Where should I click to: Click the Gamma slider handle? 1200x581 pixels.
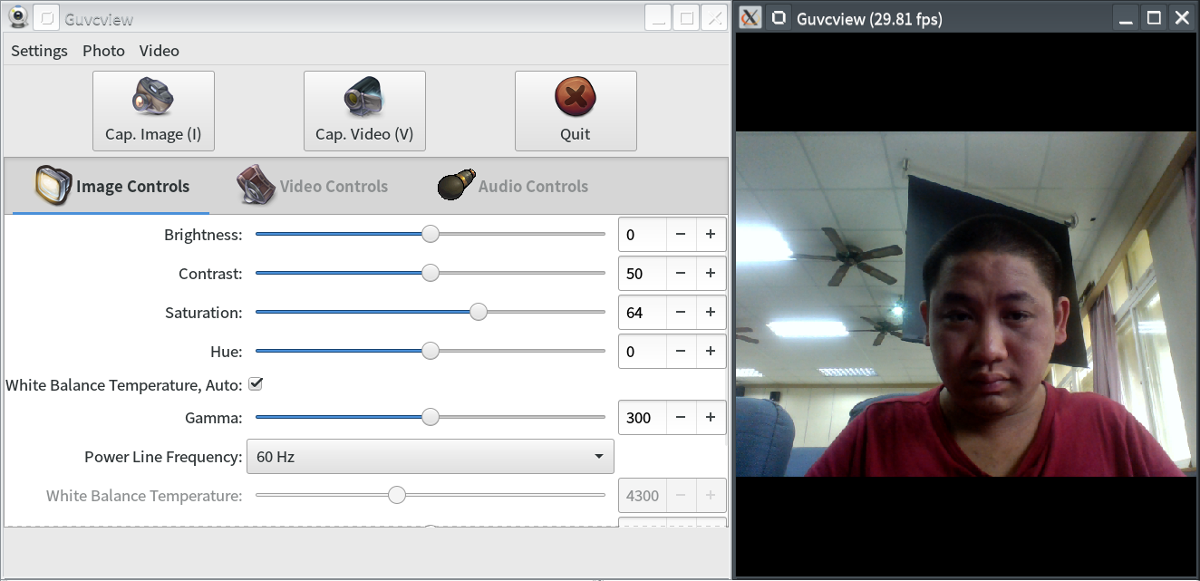[x=430, y=417]
